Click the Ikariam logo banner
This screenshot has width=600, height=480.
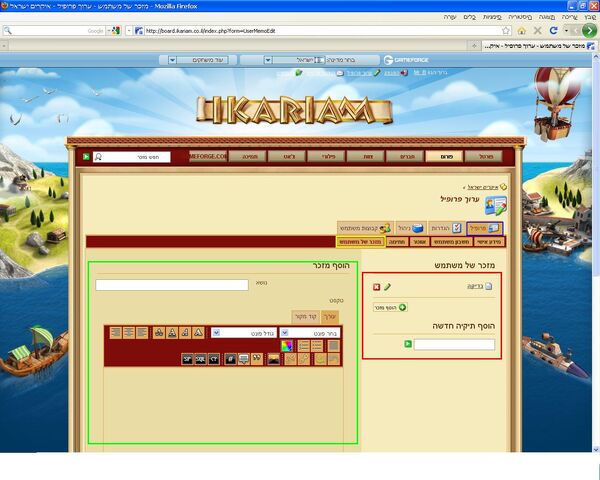[x=295, y=110]
